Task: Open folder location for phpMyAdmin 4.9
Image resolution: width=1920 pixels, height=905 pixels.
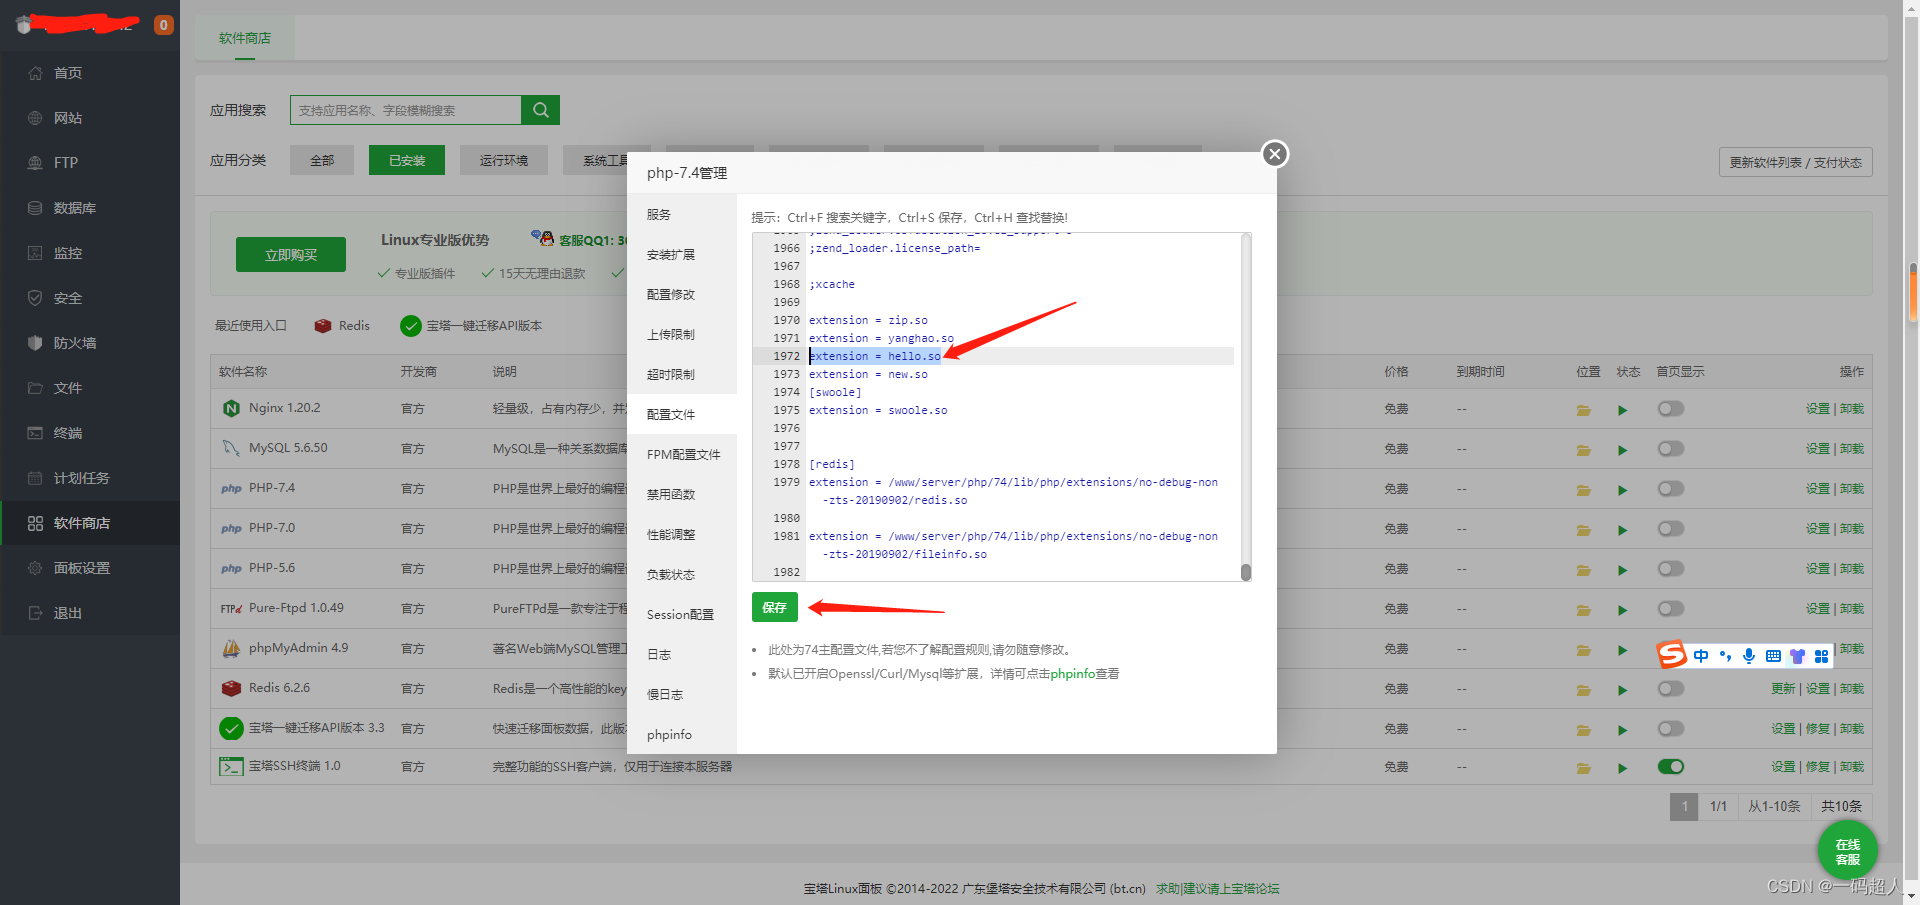Action: (1584, 650)
